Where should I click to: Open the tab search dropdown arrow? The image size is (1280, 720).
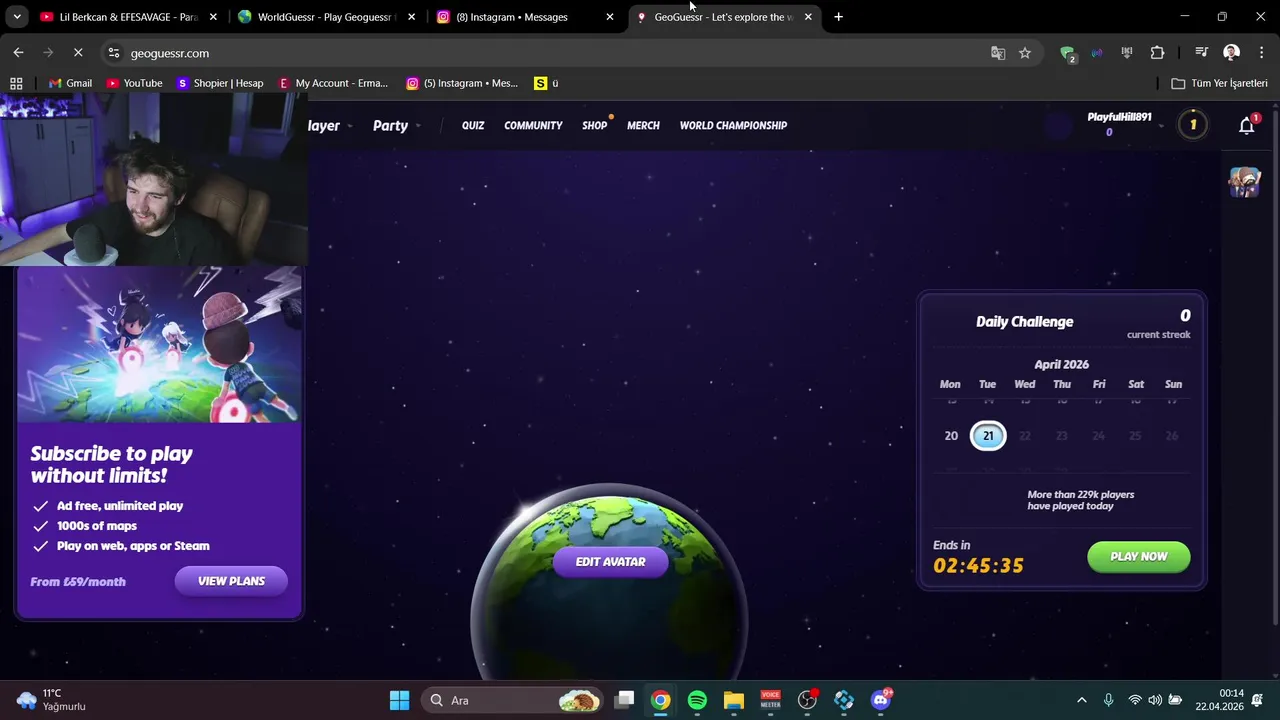[x=17, y=17]
